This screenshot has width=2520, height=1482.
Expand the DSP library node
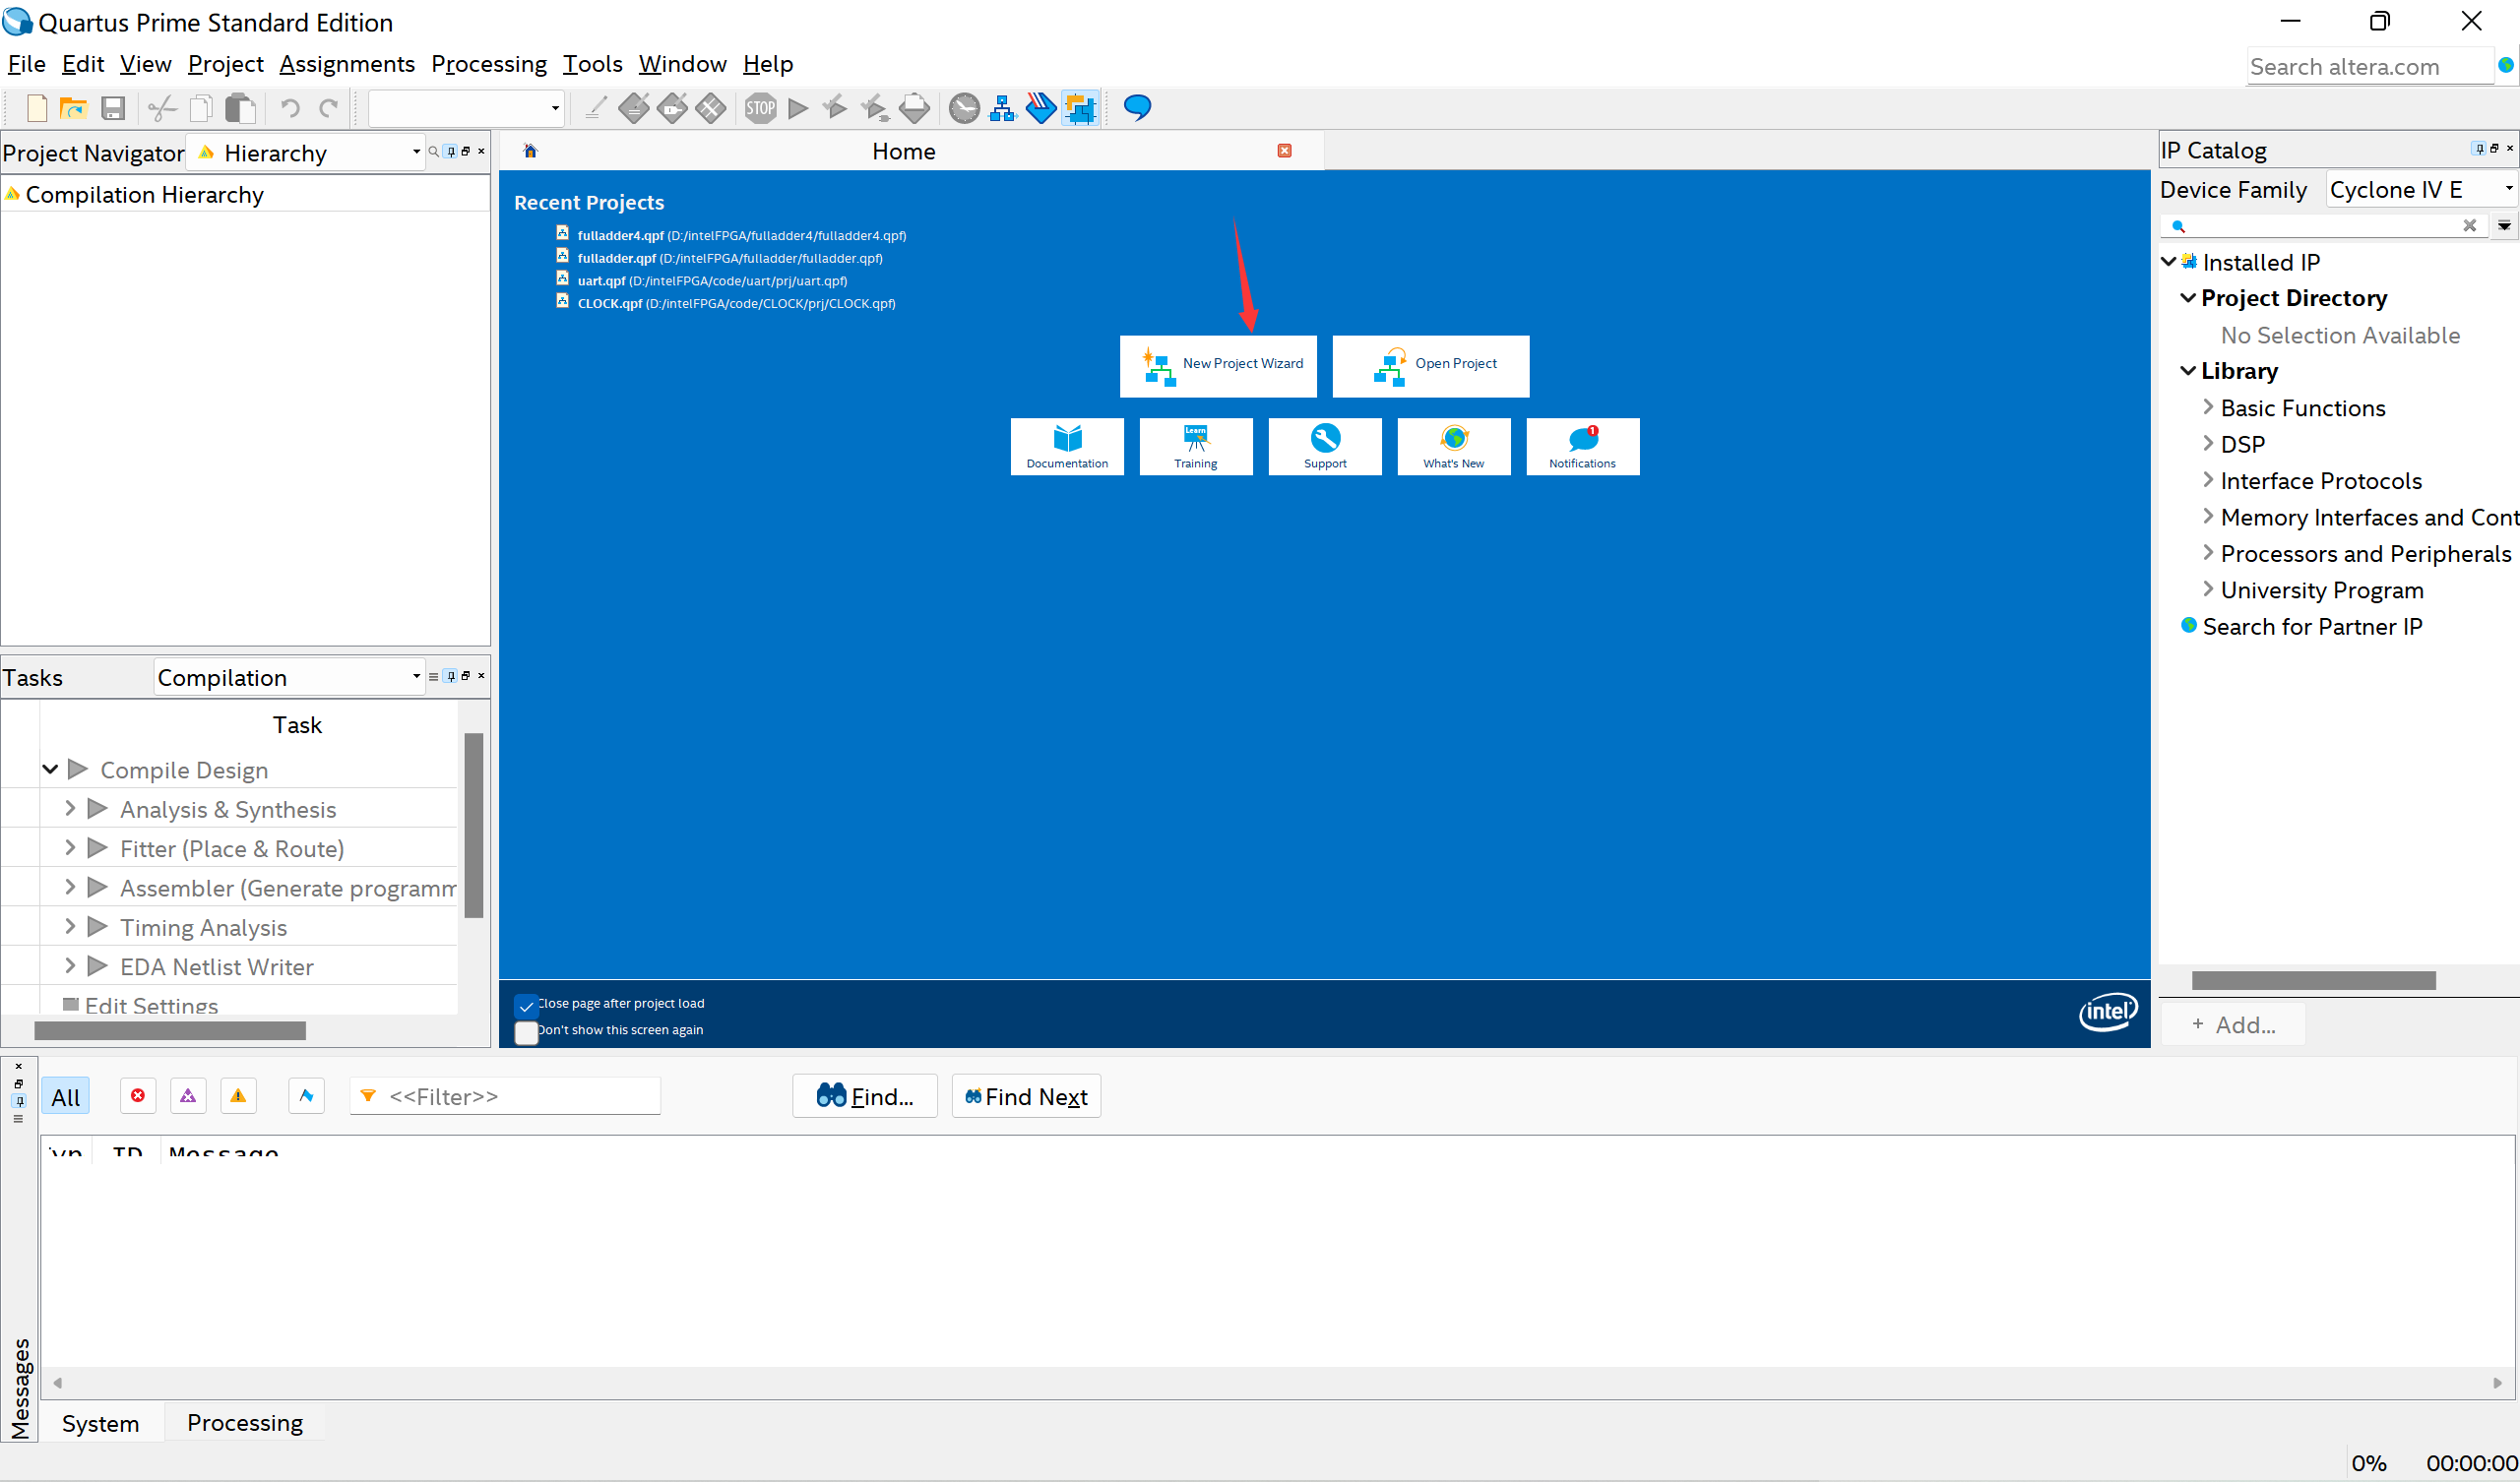2208,443
